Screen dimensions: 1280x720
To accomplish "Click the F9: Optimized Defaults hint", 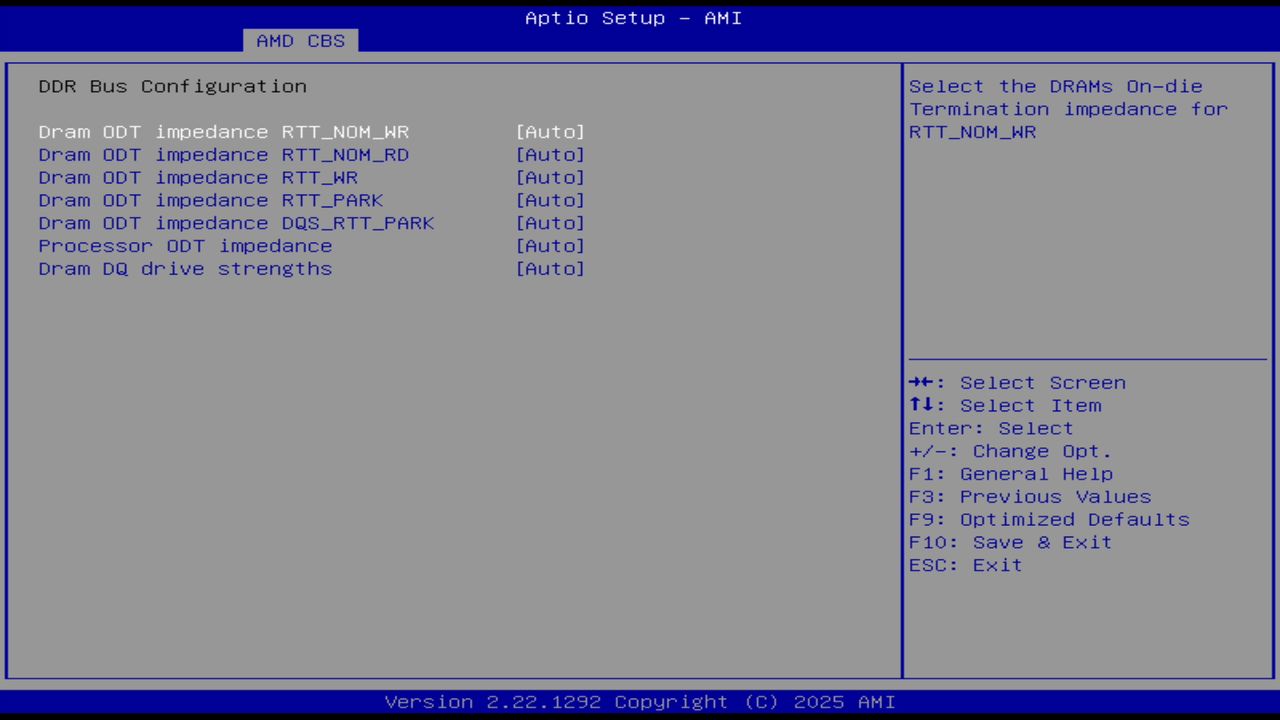I will point(1049,520).
